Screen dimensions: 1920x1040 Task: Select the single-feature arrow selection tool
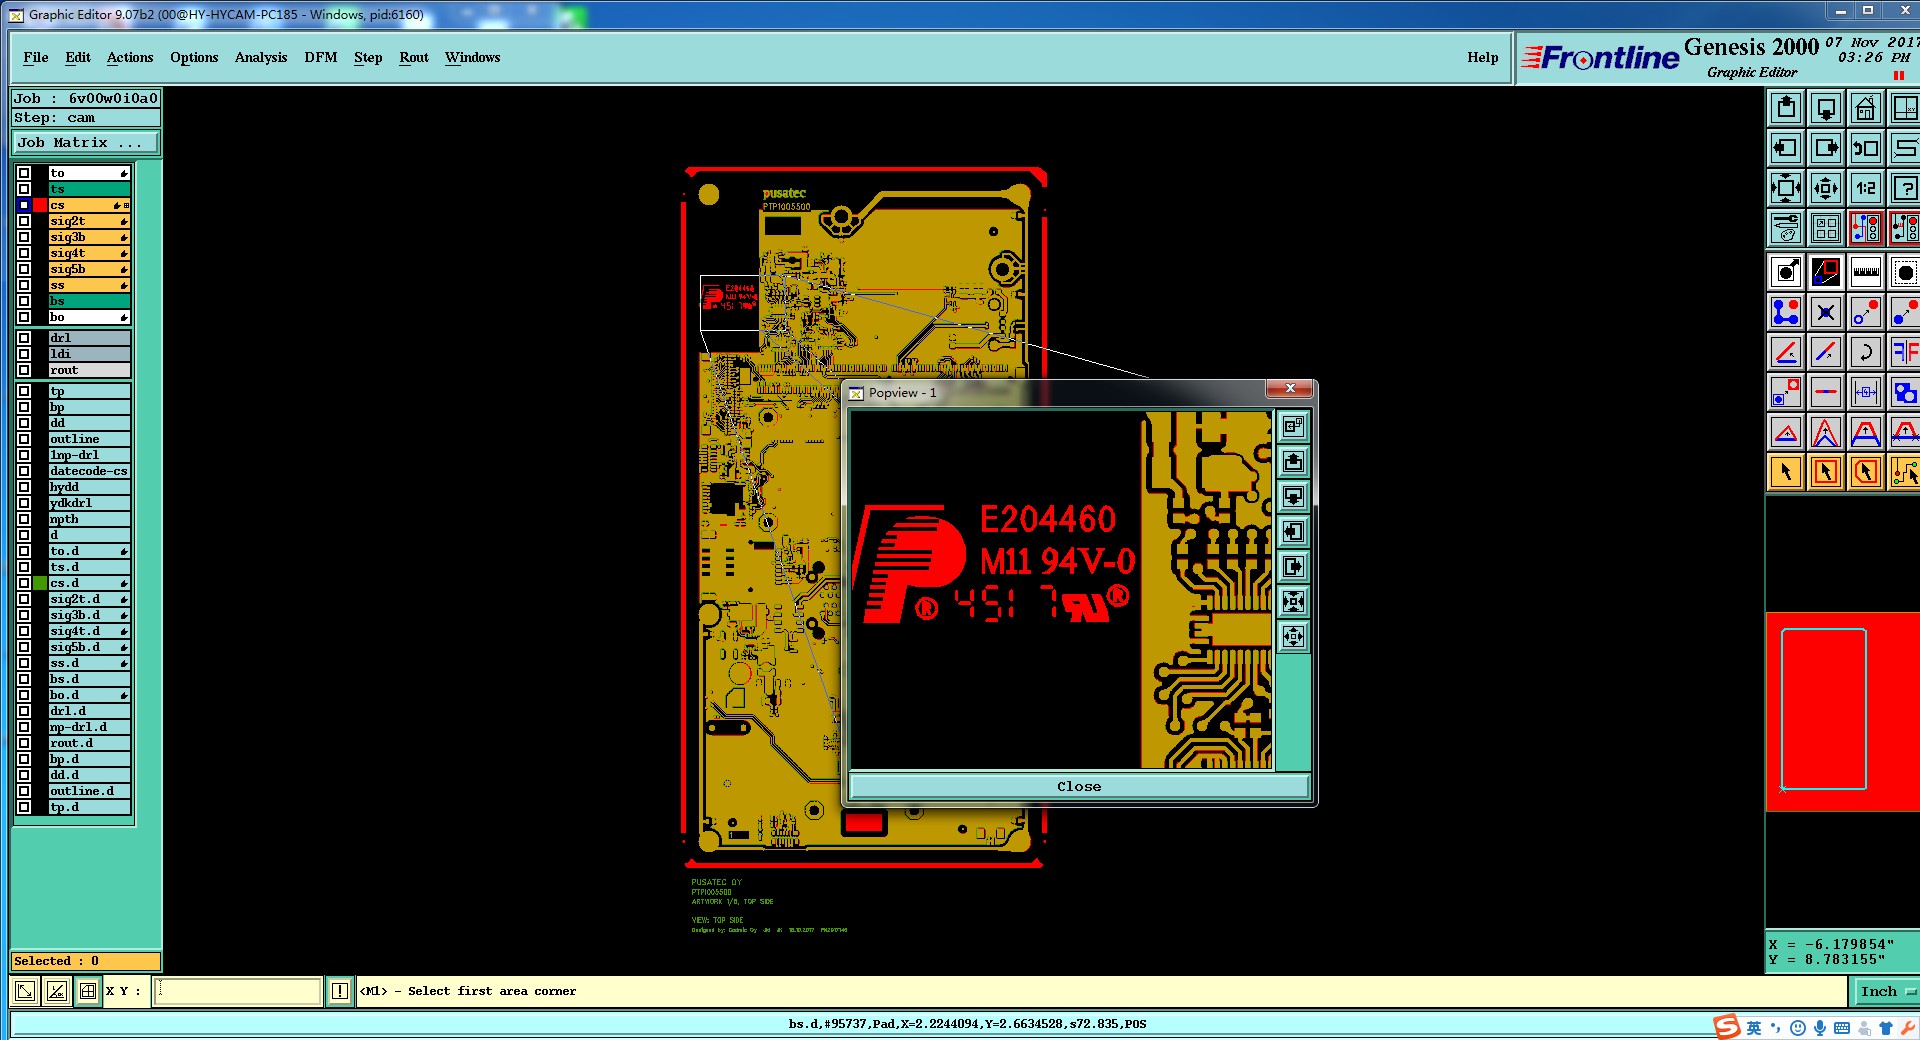(1786, 472)
